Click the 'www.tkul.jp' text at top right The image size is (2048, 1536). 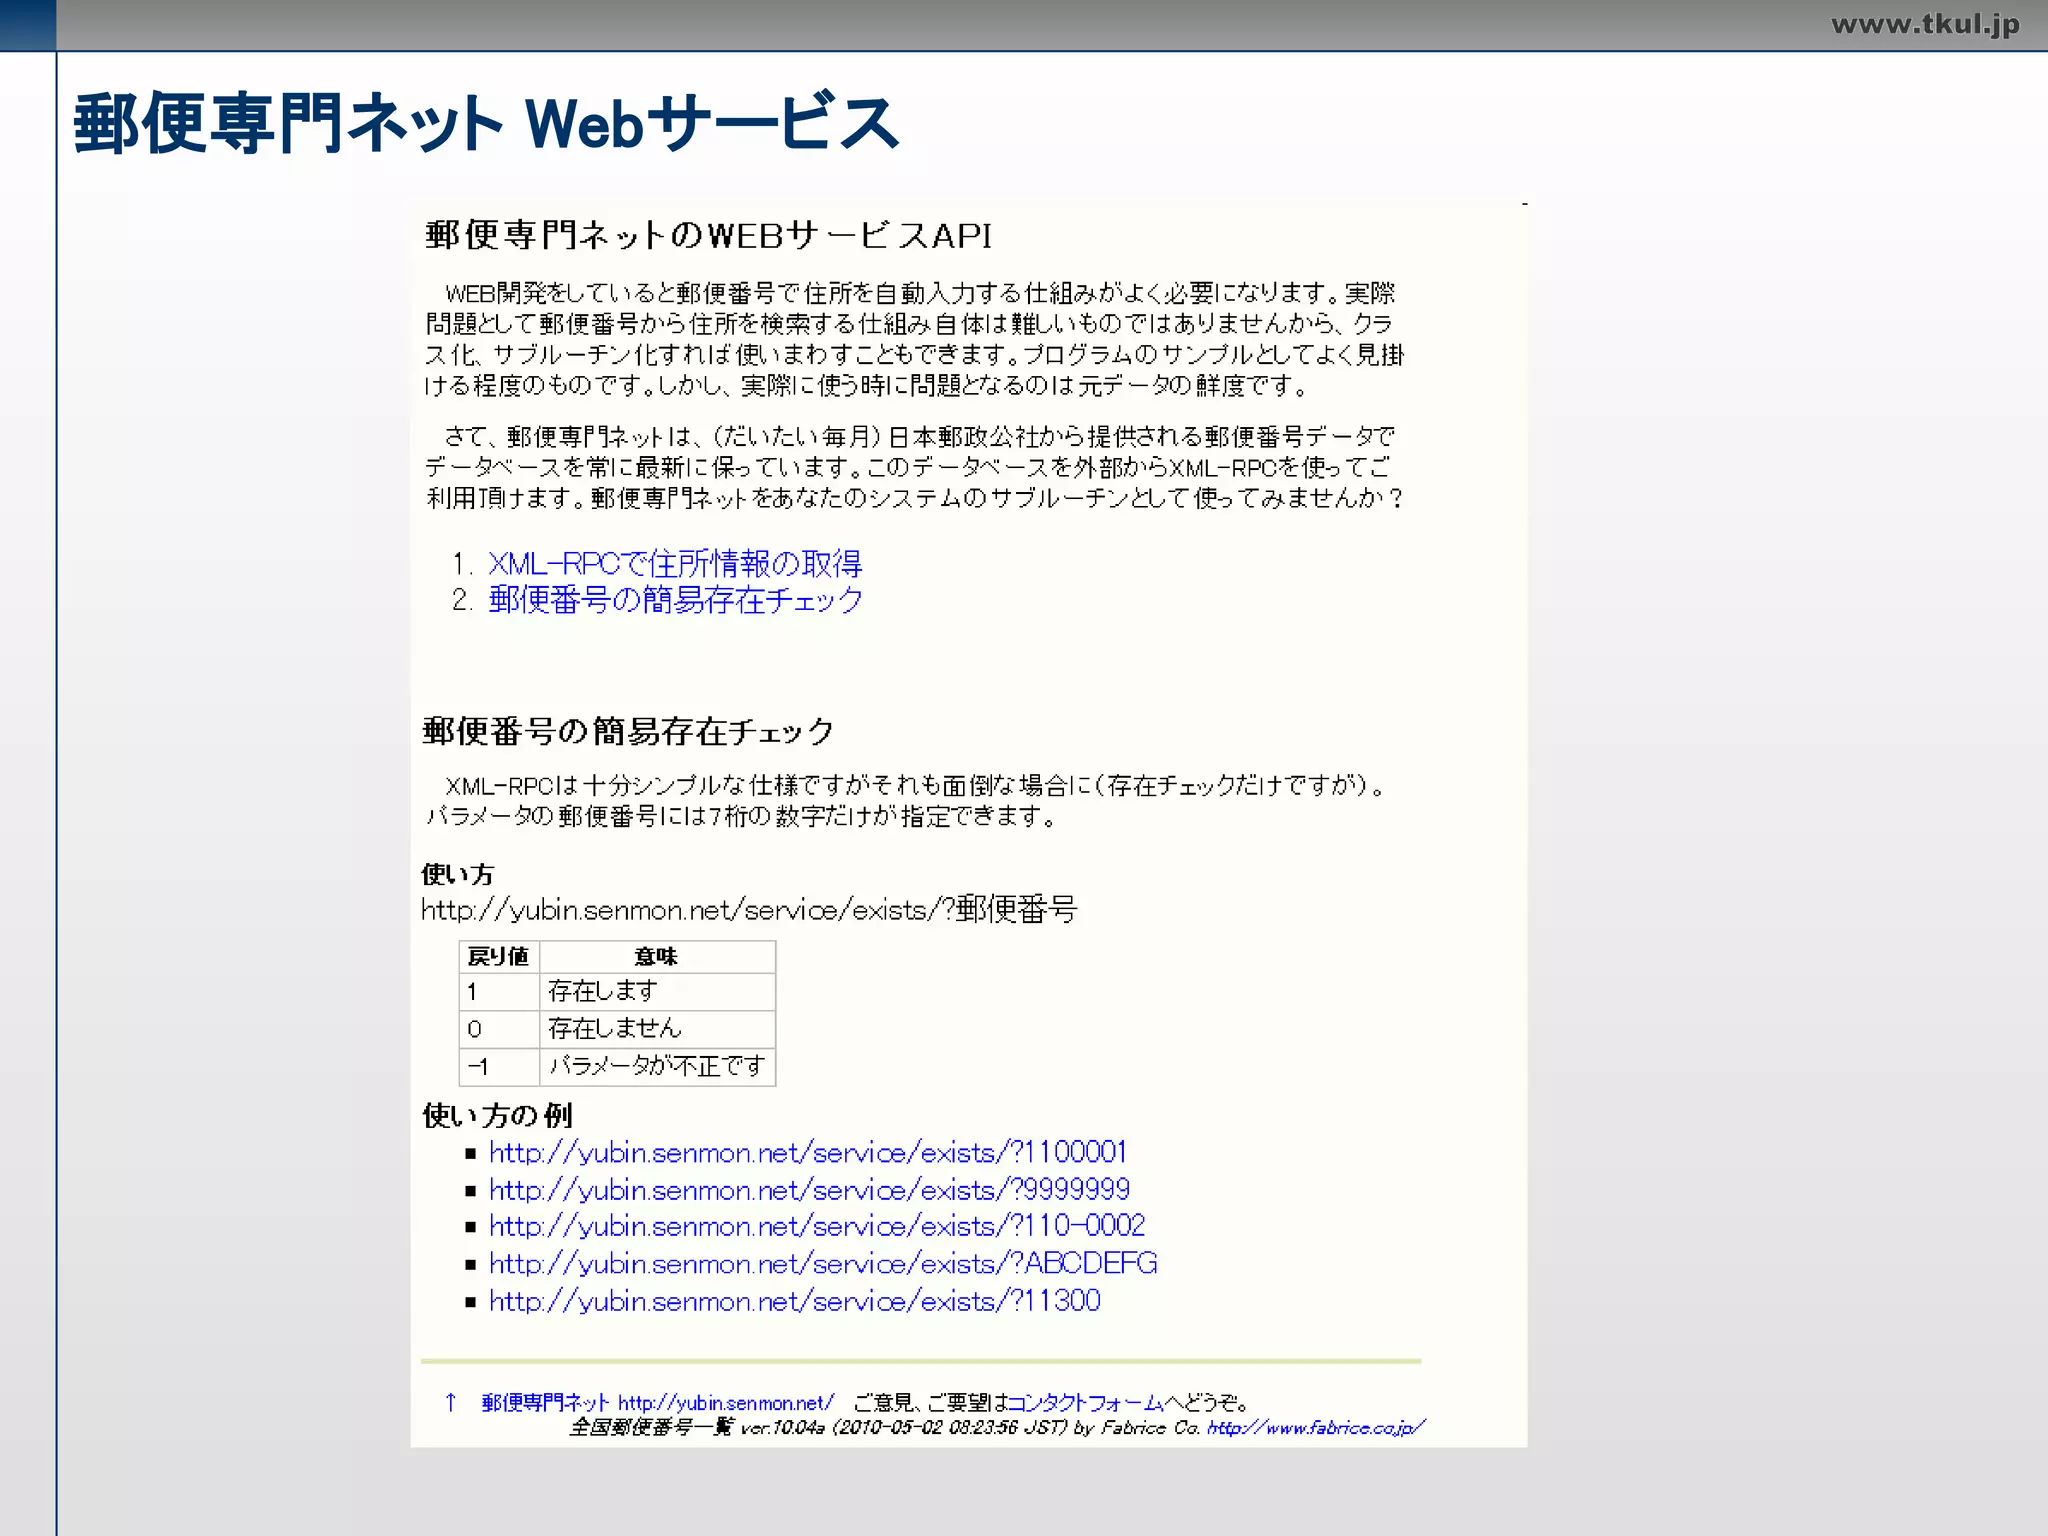pos(1925,24)
